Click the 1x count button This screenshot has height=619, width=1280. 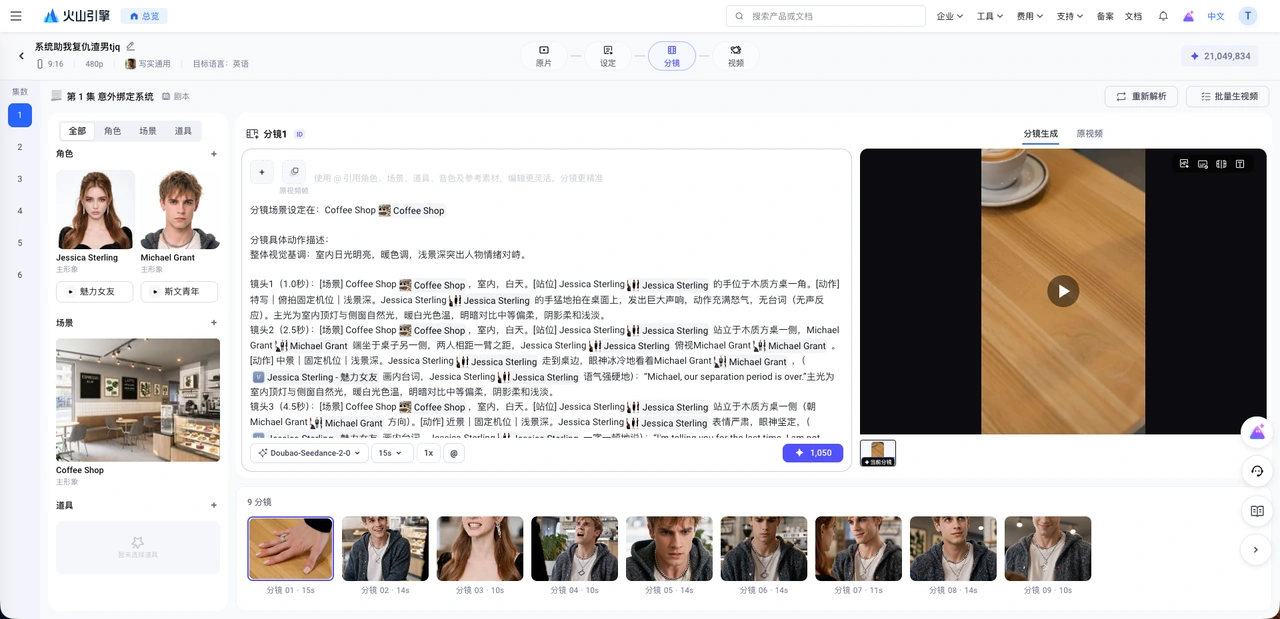pyautogui.click(x=428, y=453)
